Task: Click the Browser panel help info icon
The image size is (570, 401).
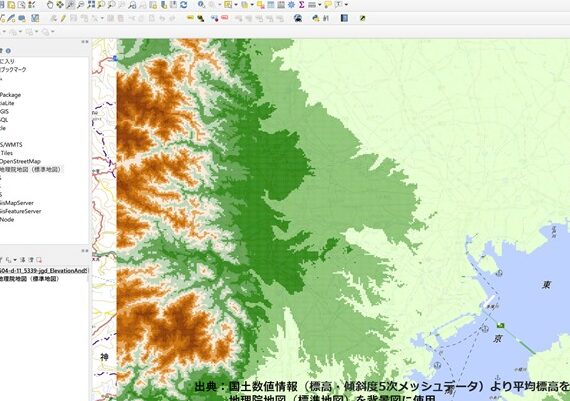Action: pyautogui.click(x=8, y=51)
